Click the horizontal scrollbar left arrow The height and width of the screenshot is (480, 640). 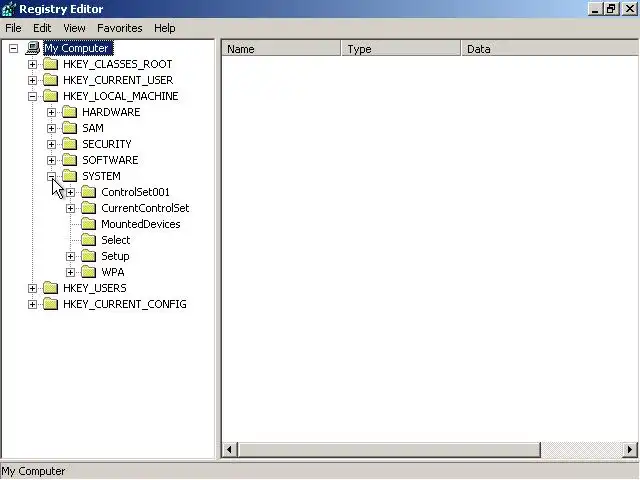229,450
